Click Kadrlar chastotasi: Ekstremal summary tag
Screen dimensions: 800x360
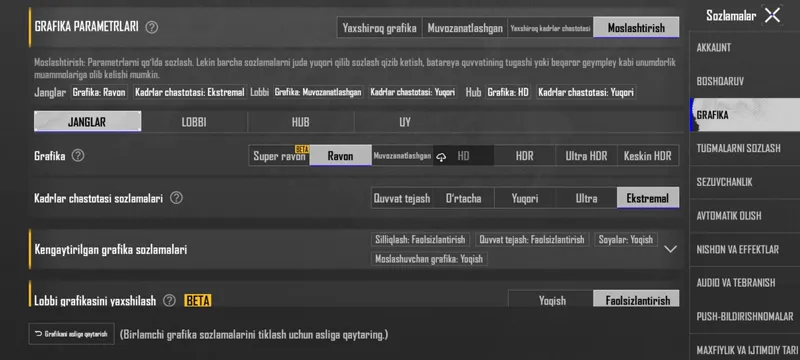(190, 92)
